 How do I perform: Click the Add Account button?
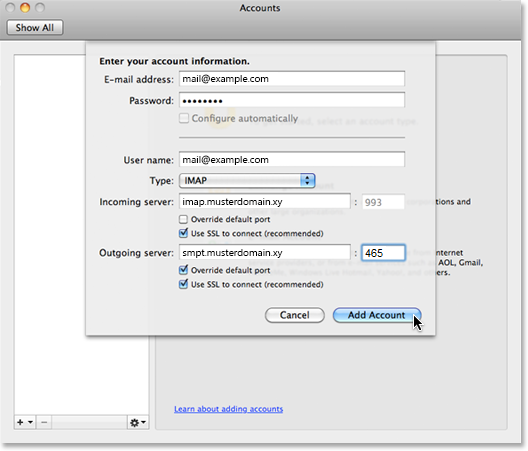377,315
